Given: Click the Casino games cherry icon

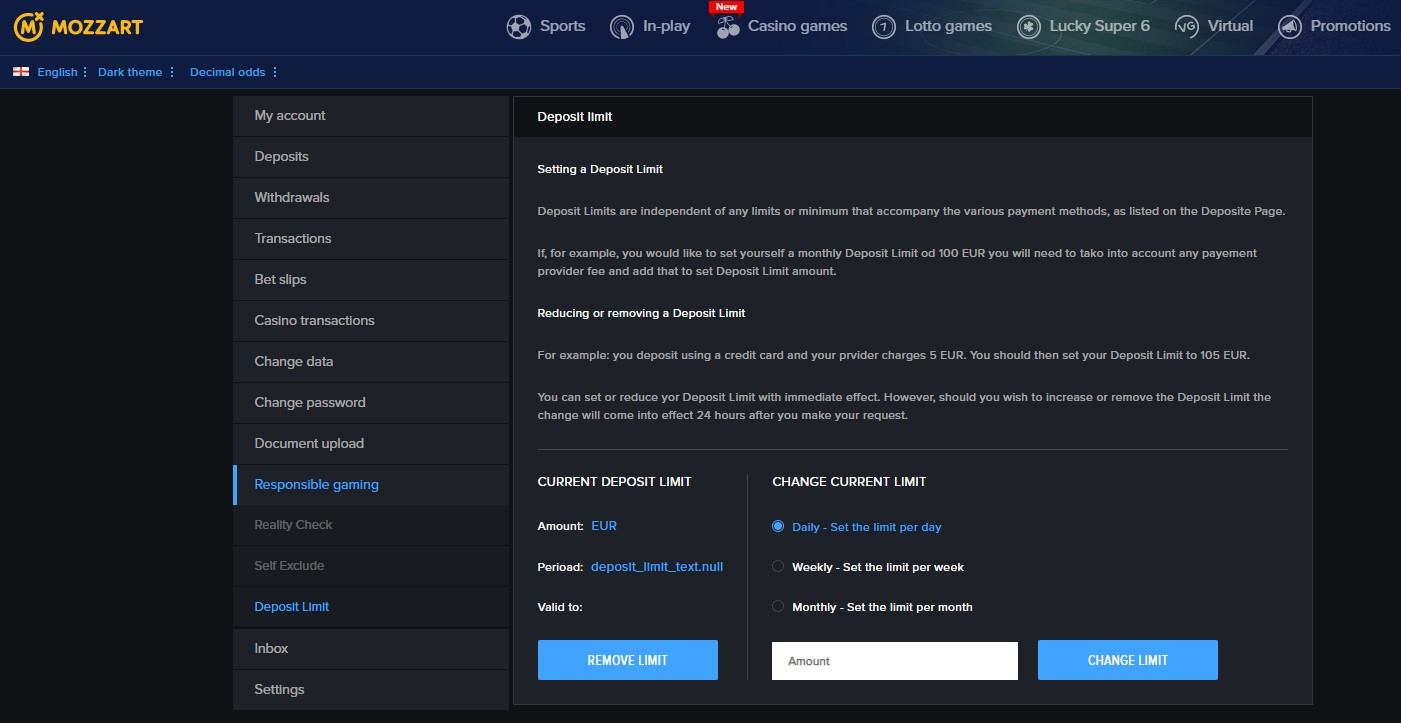Looking at the screenshot, I should coord(728,28).
